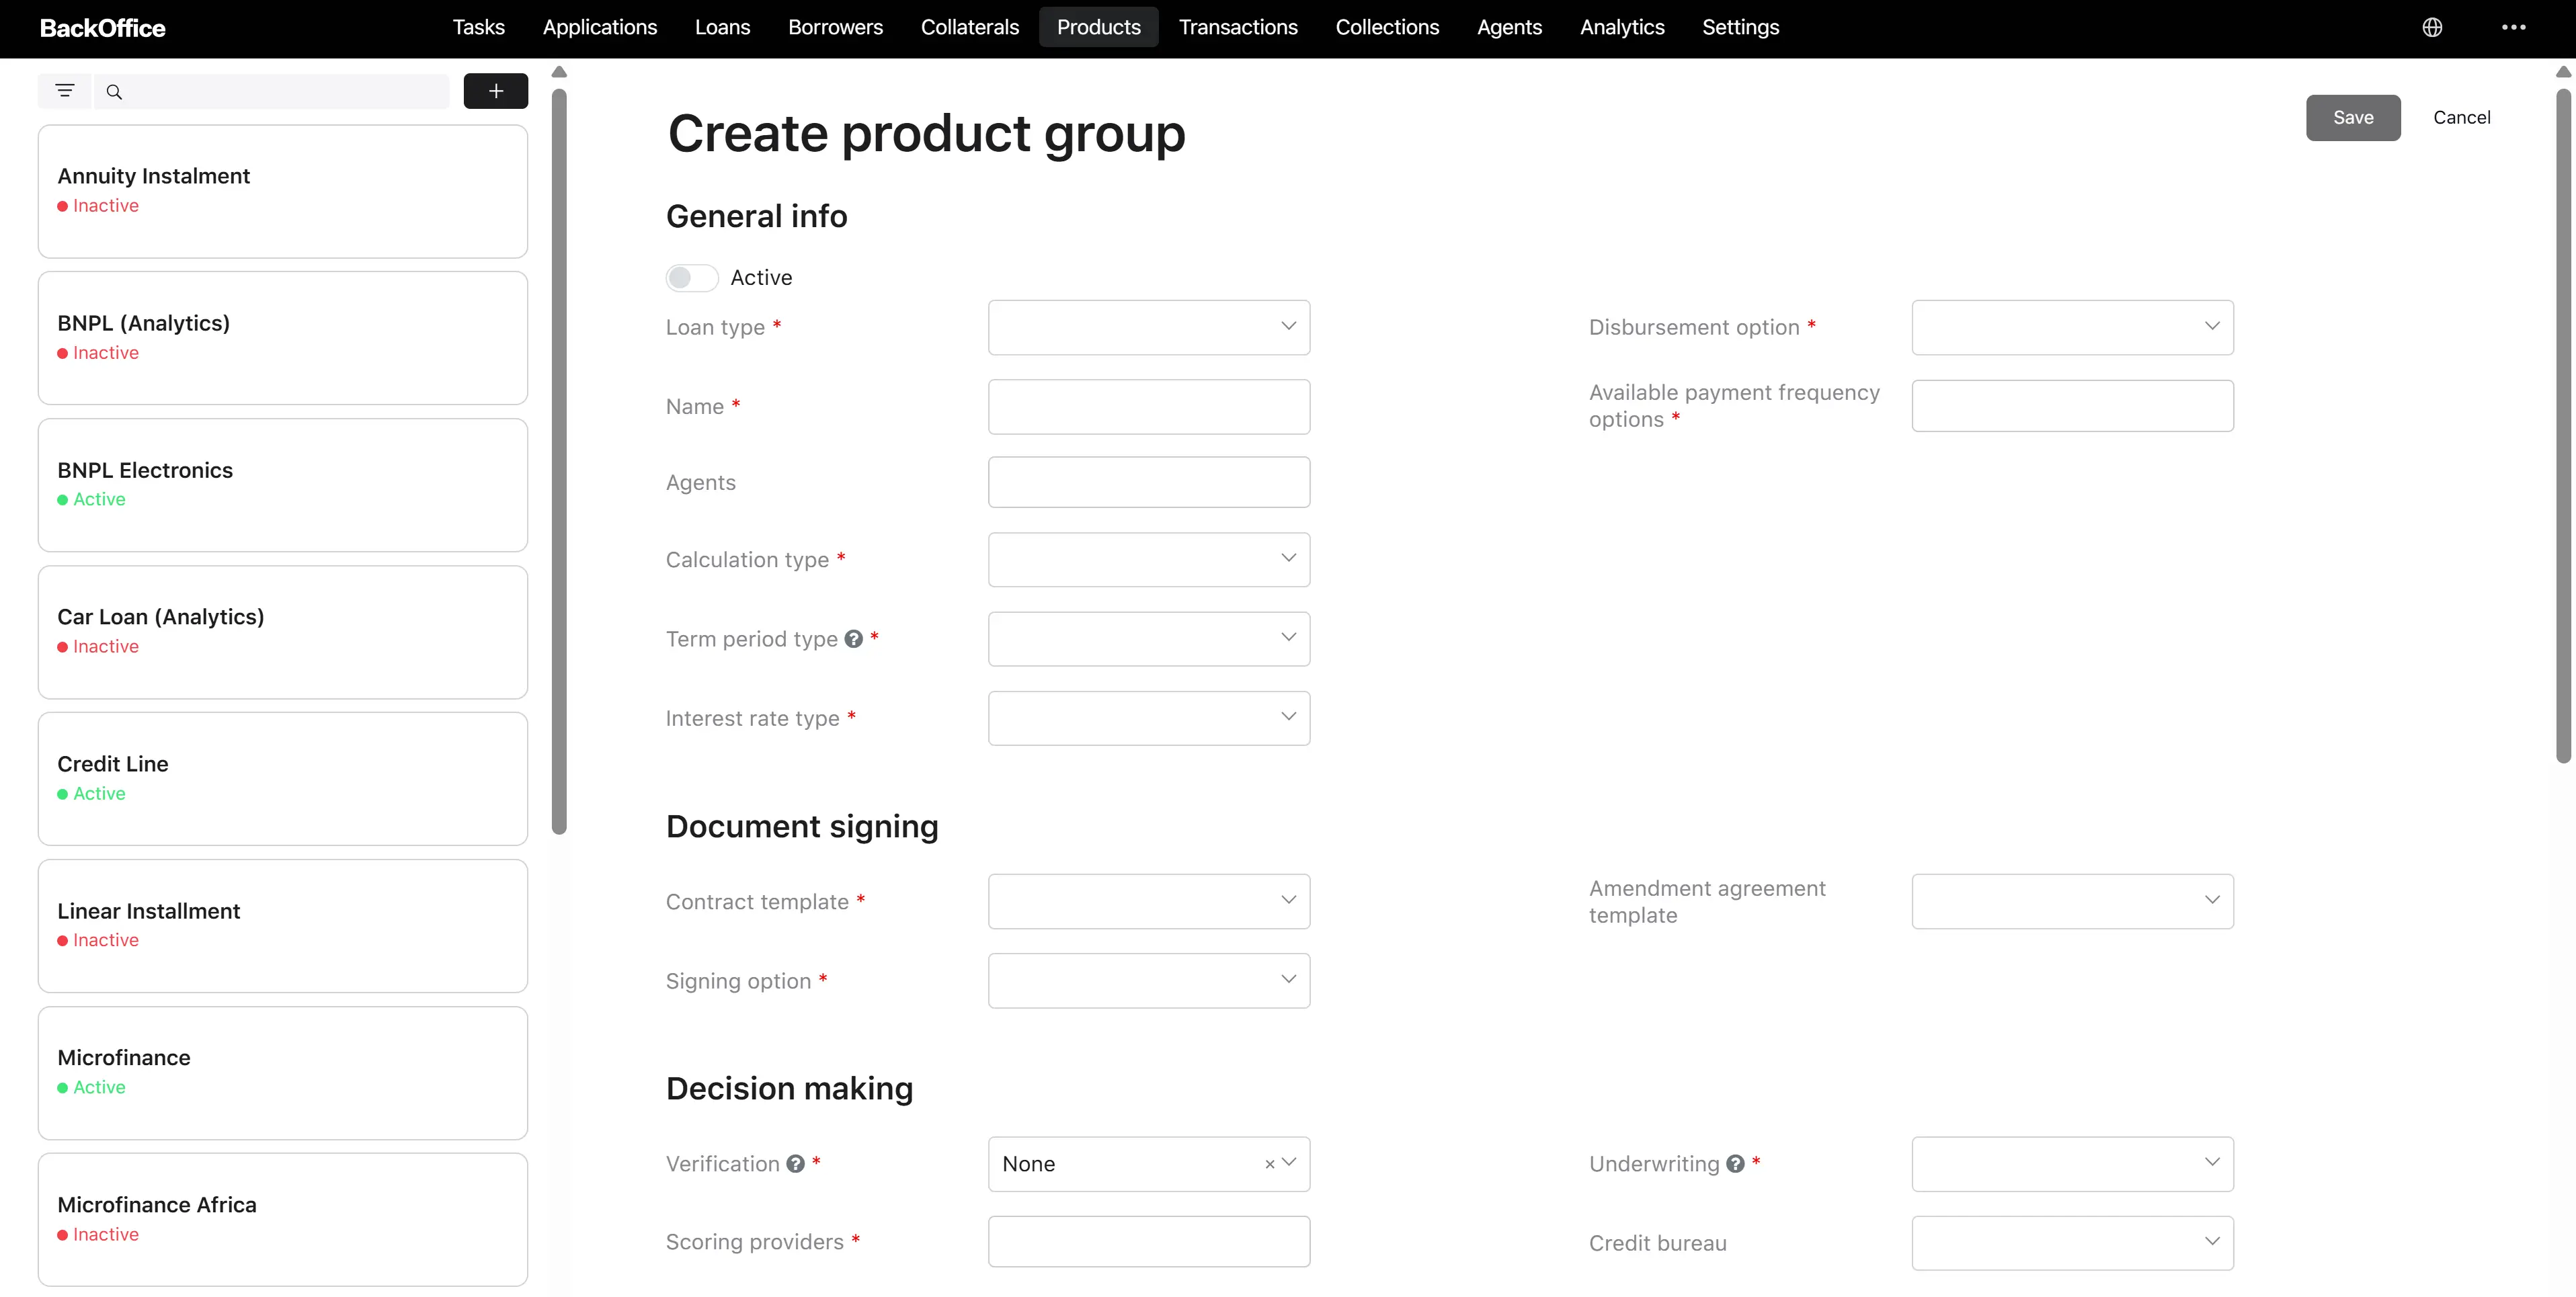Viewport: 2576px width, 1297px height.
Task: Click the Name input field
Action: (x=1149, y=407)
